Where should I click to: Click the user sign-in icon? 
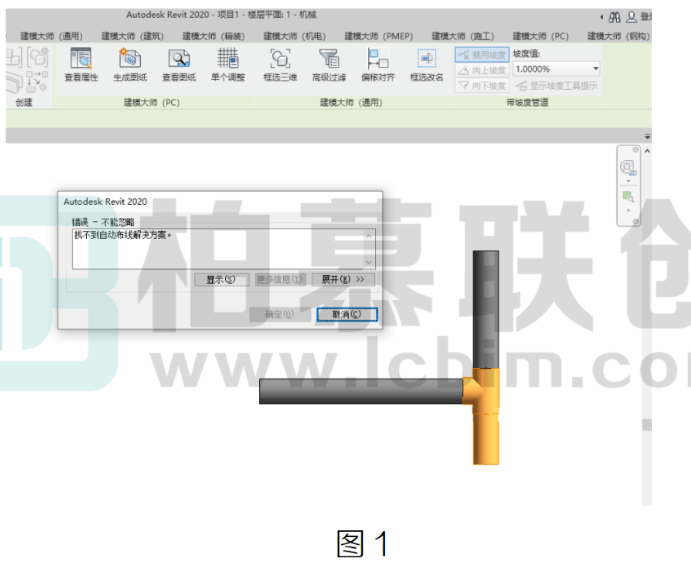coord(632,17)
